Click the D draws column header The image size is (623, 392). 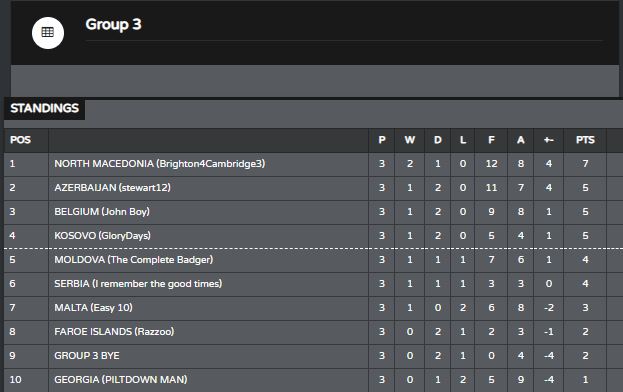tap(437, 140)
